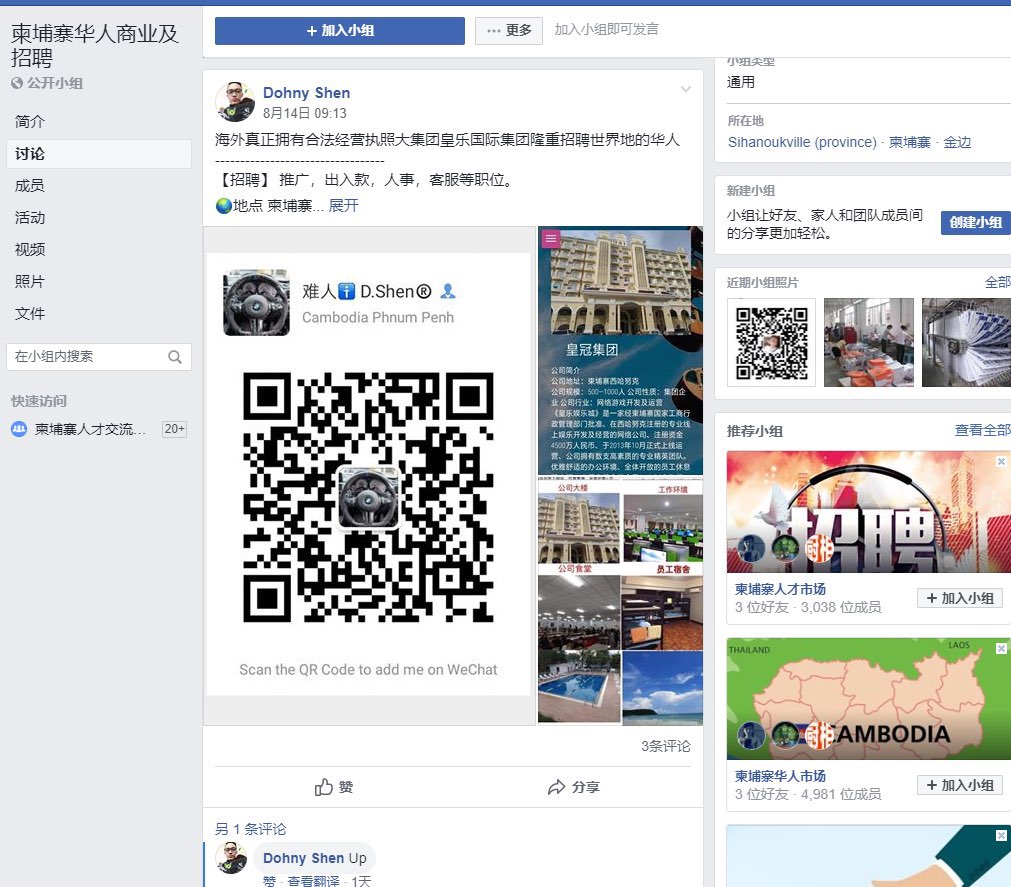View the 3条评论 comments count
1011x887 pixels.
pos(665,746)
